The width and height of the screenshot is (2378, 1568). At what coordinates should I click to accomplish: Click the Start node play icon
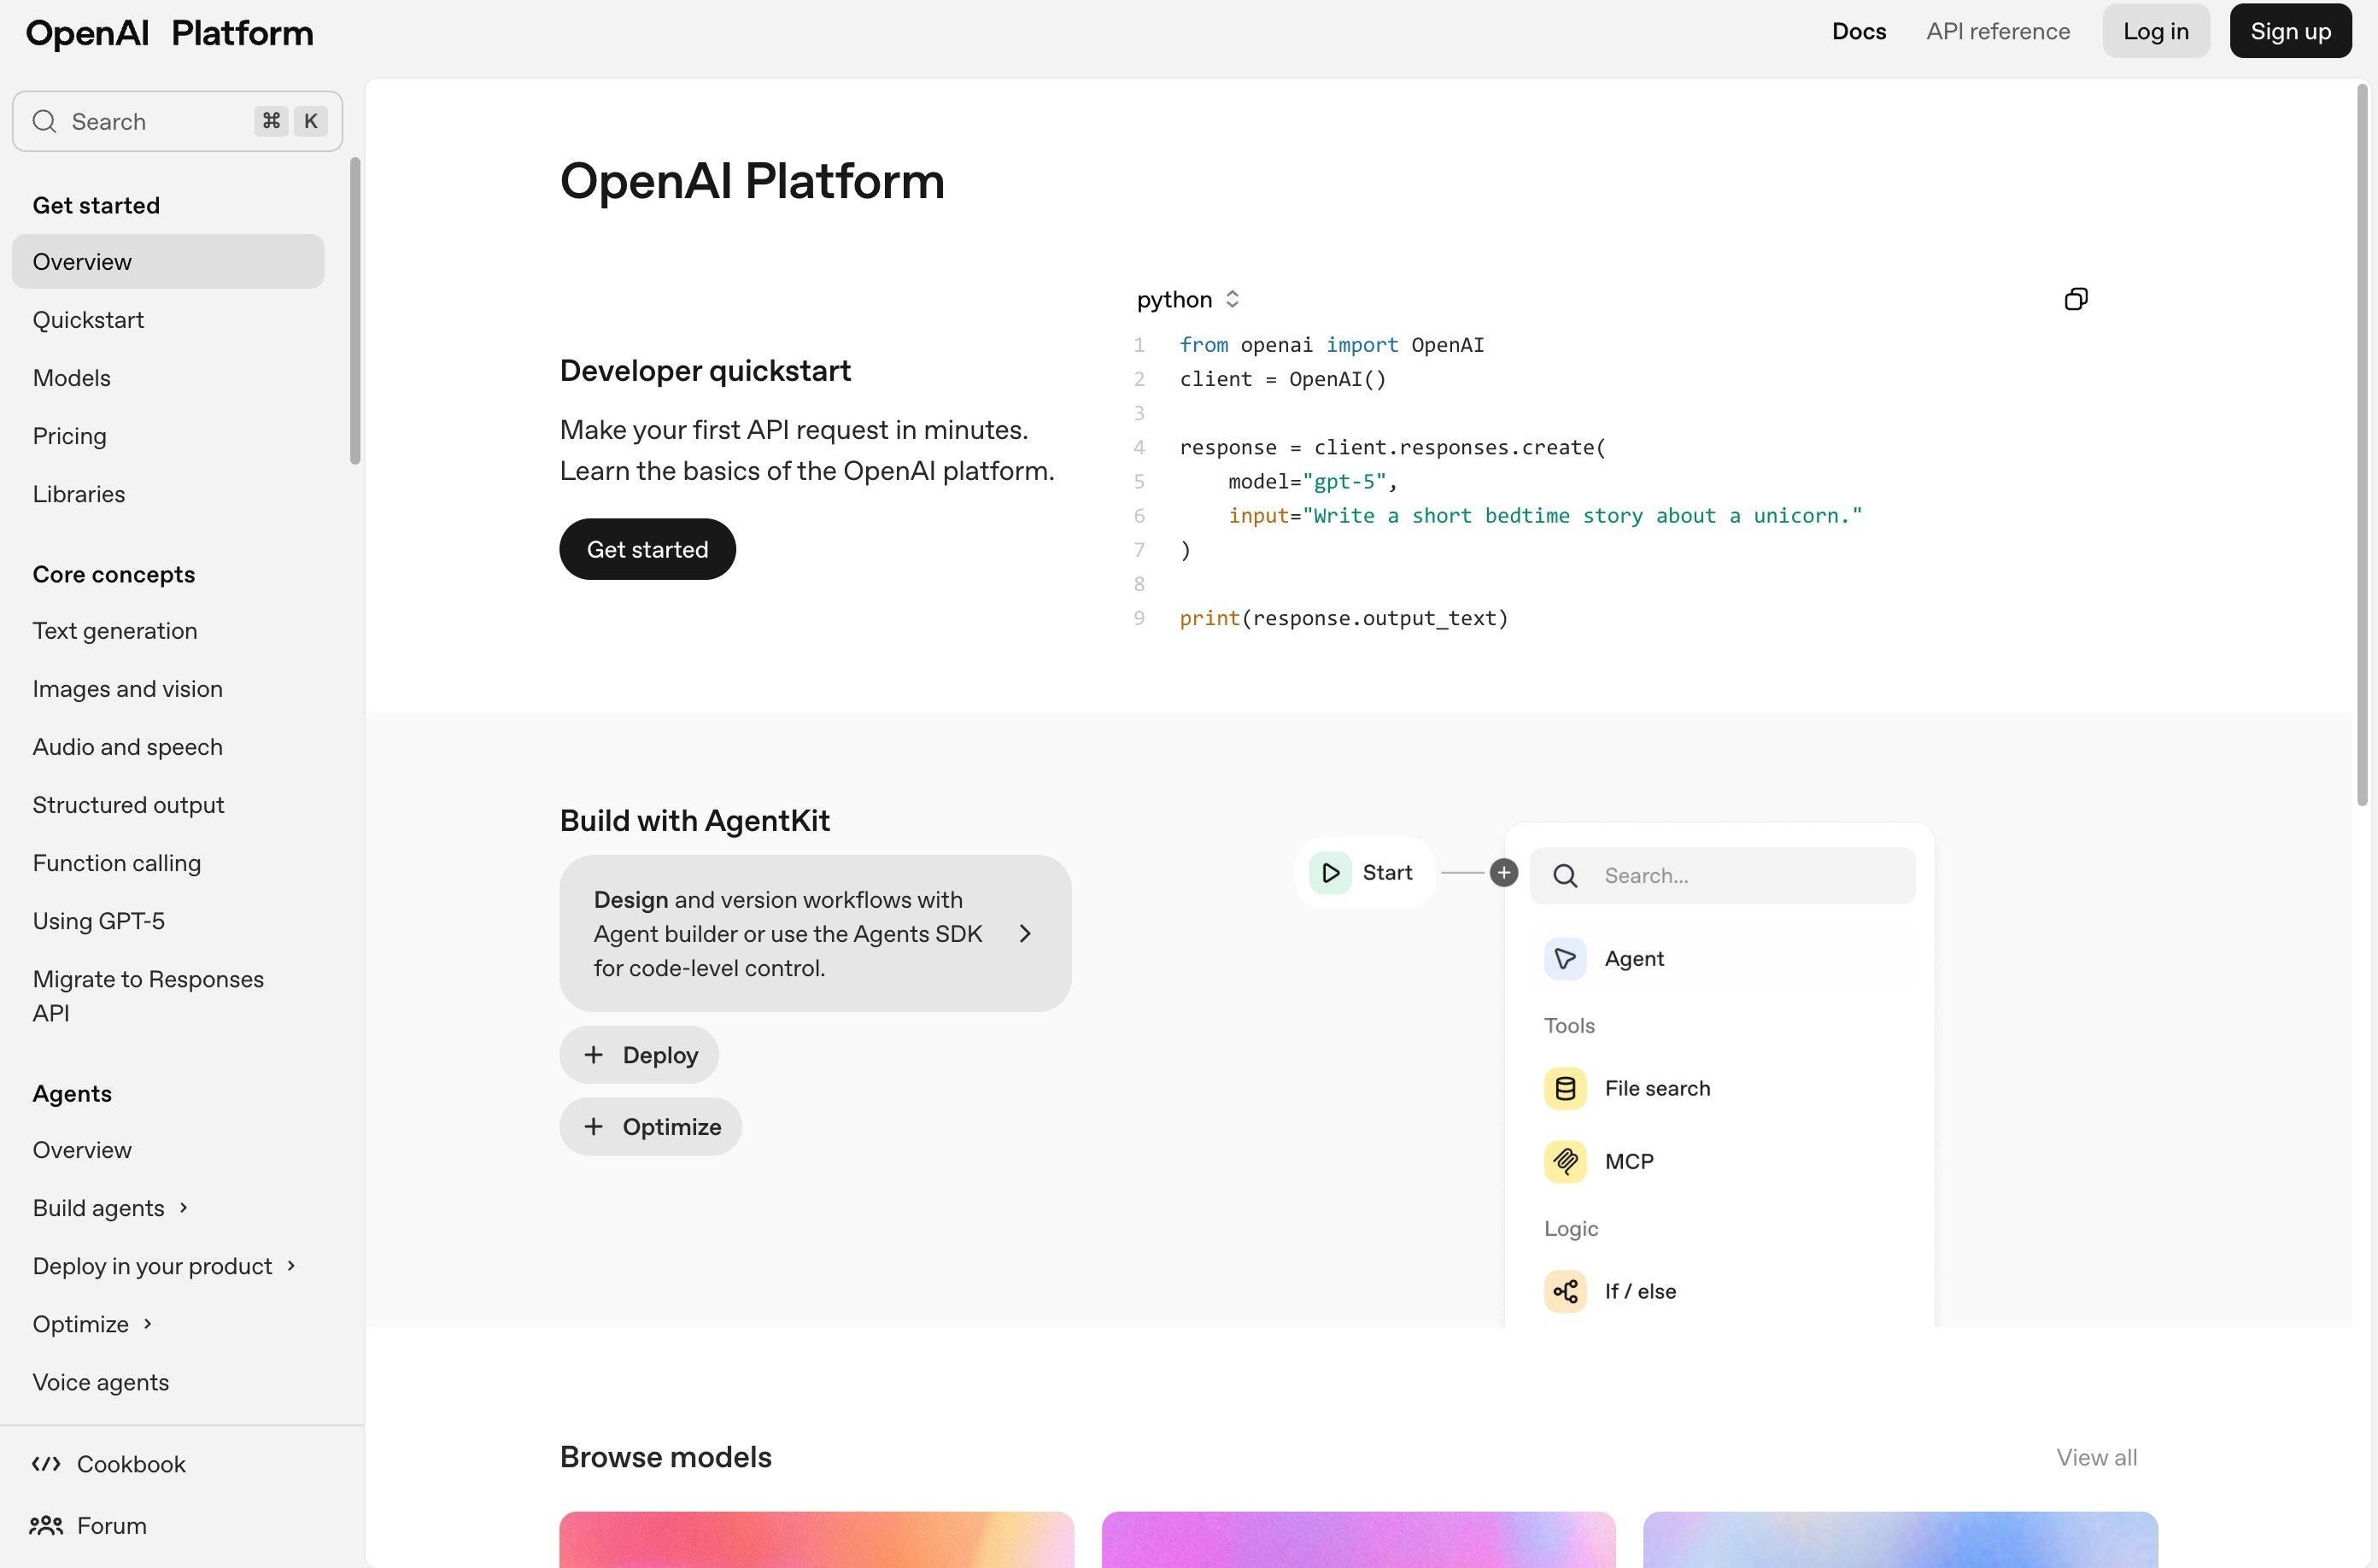[1330, 873]
